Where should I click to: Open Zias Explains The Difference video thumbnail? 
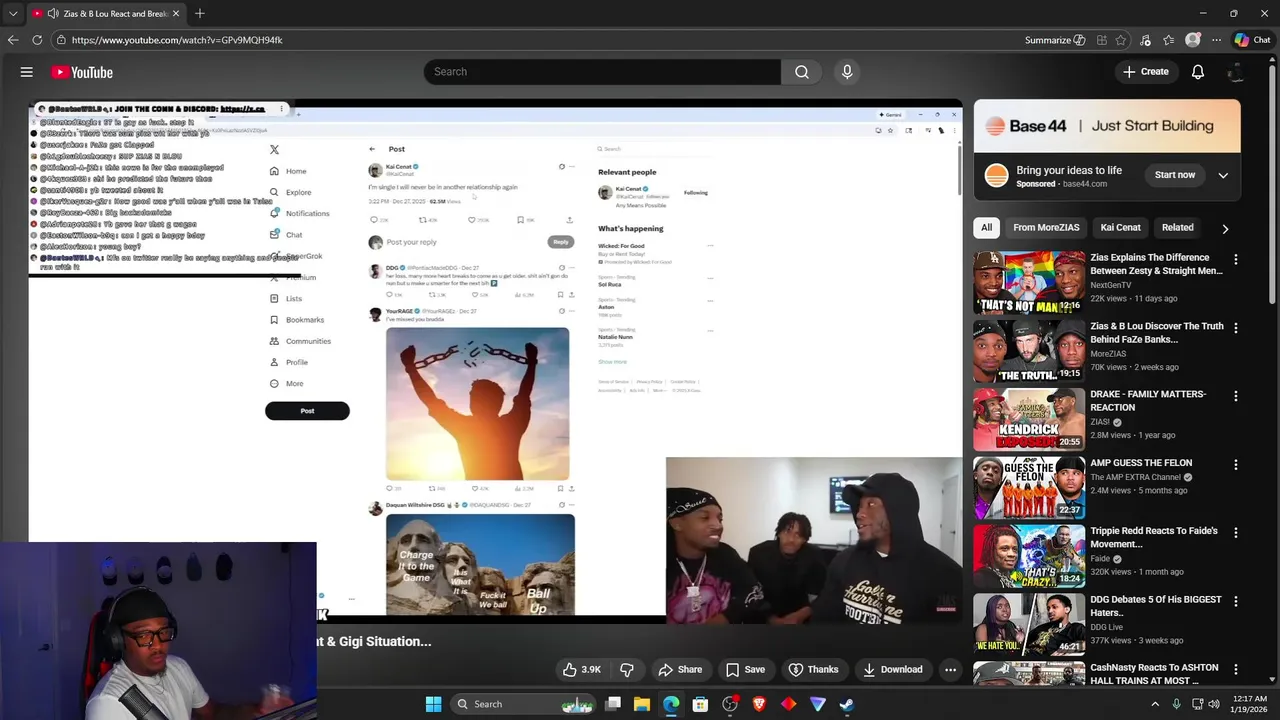tap(1029, 282)
